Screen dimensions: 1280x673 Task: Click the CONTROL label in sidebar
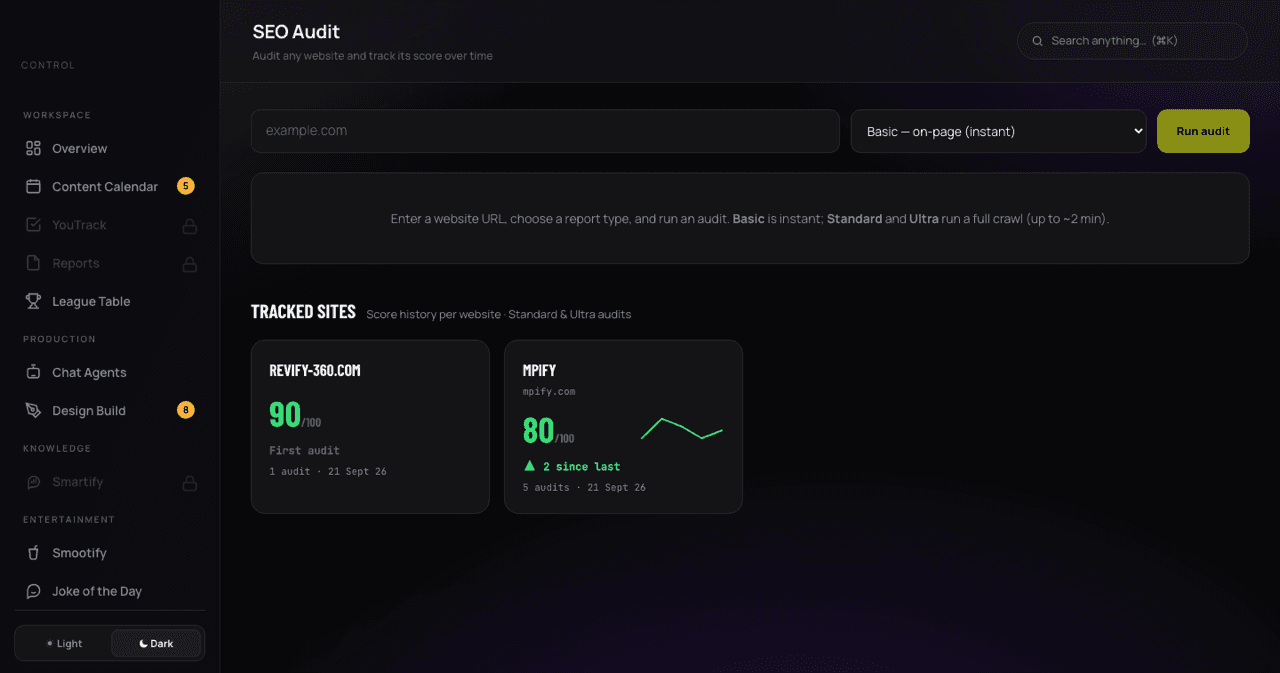click(x=48, y=66)
